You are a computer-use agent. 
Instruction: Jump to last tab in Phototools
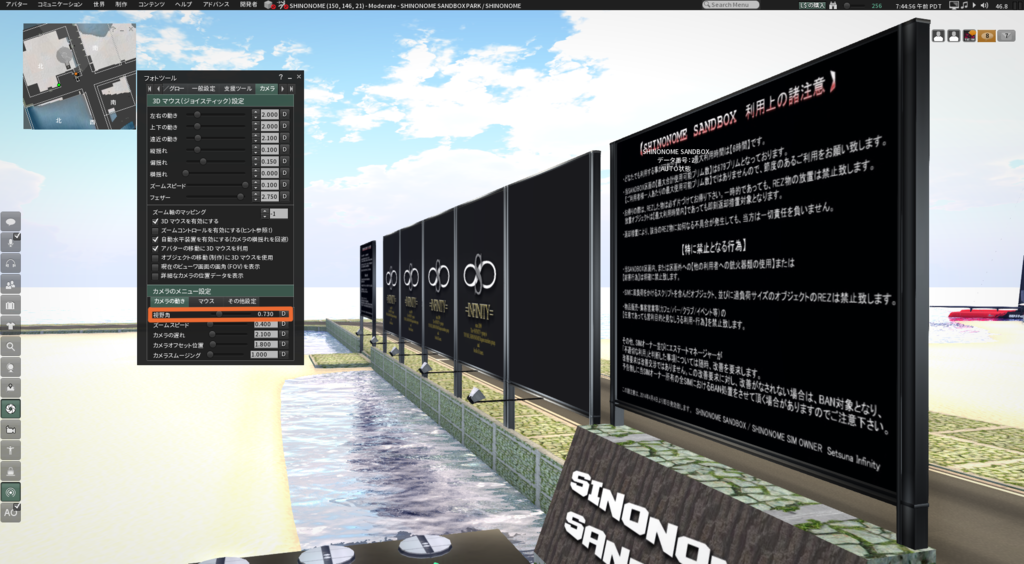point(291,88)
